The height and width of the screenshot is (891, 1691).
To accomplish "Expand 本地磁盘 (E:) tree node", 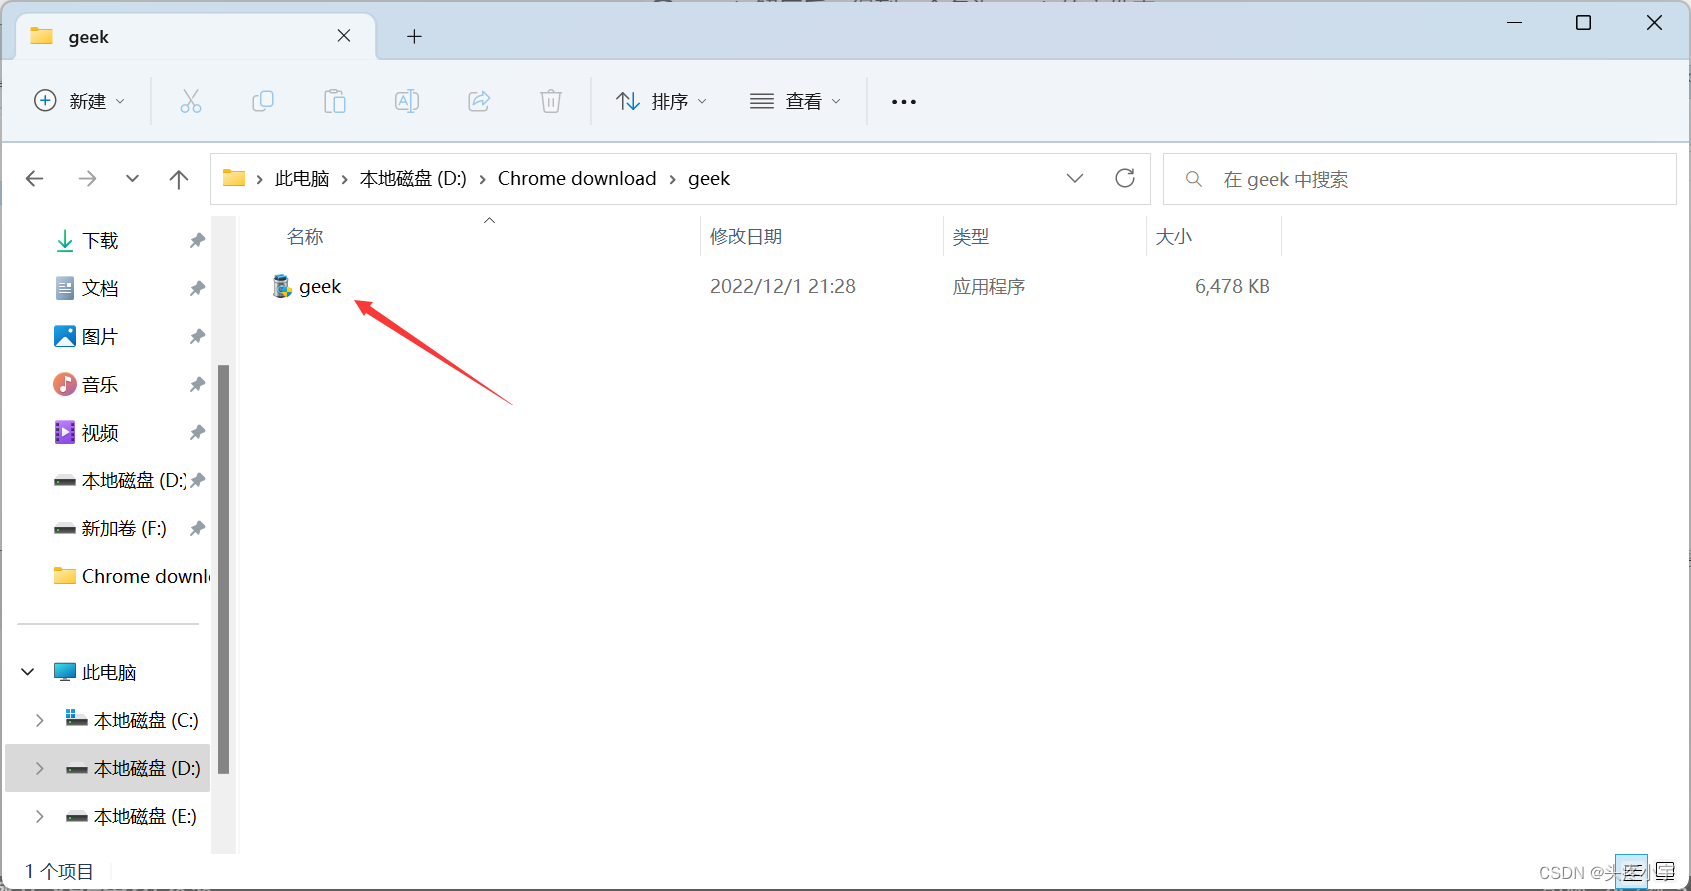I will [40, 816].
